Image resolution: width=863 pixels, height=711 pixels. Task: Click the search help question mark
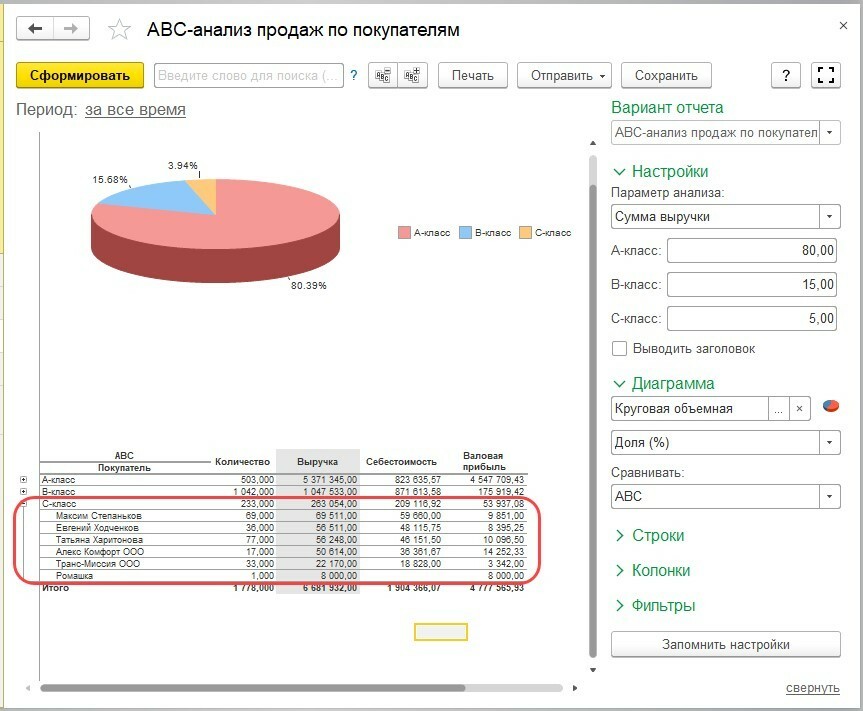click(x=354, y=75)
